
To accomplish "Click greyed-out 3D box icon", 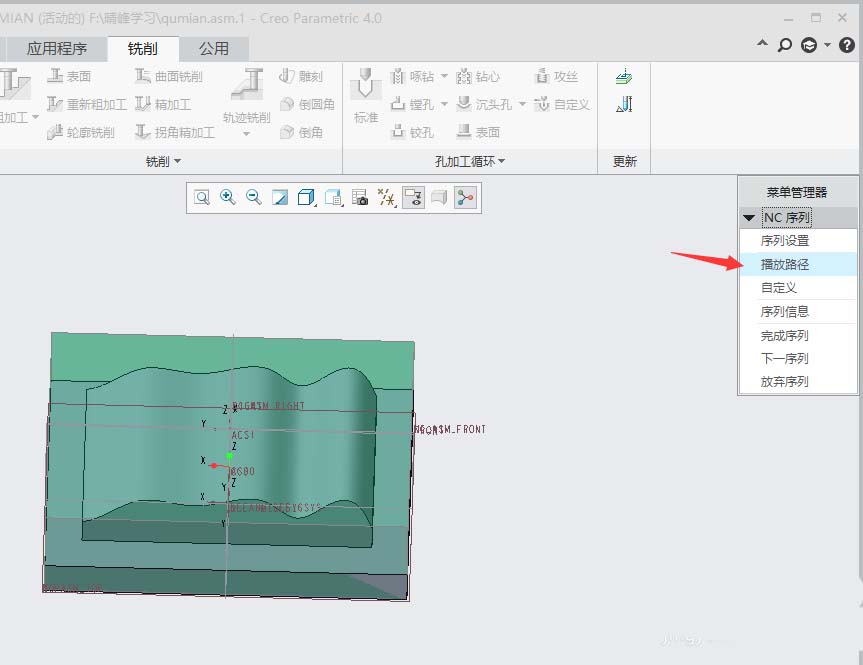I will click(439, 197).
